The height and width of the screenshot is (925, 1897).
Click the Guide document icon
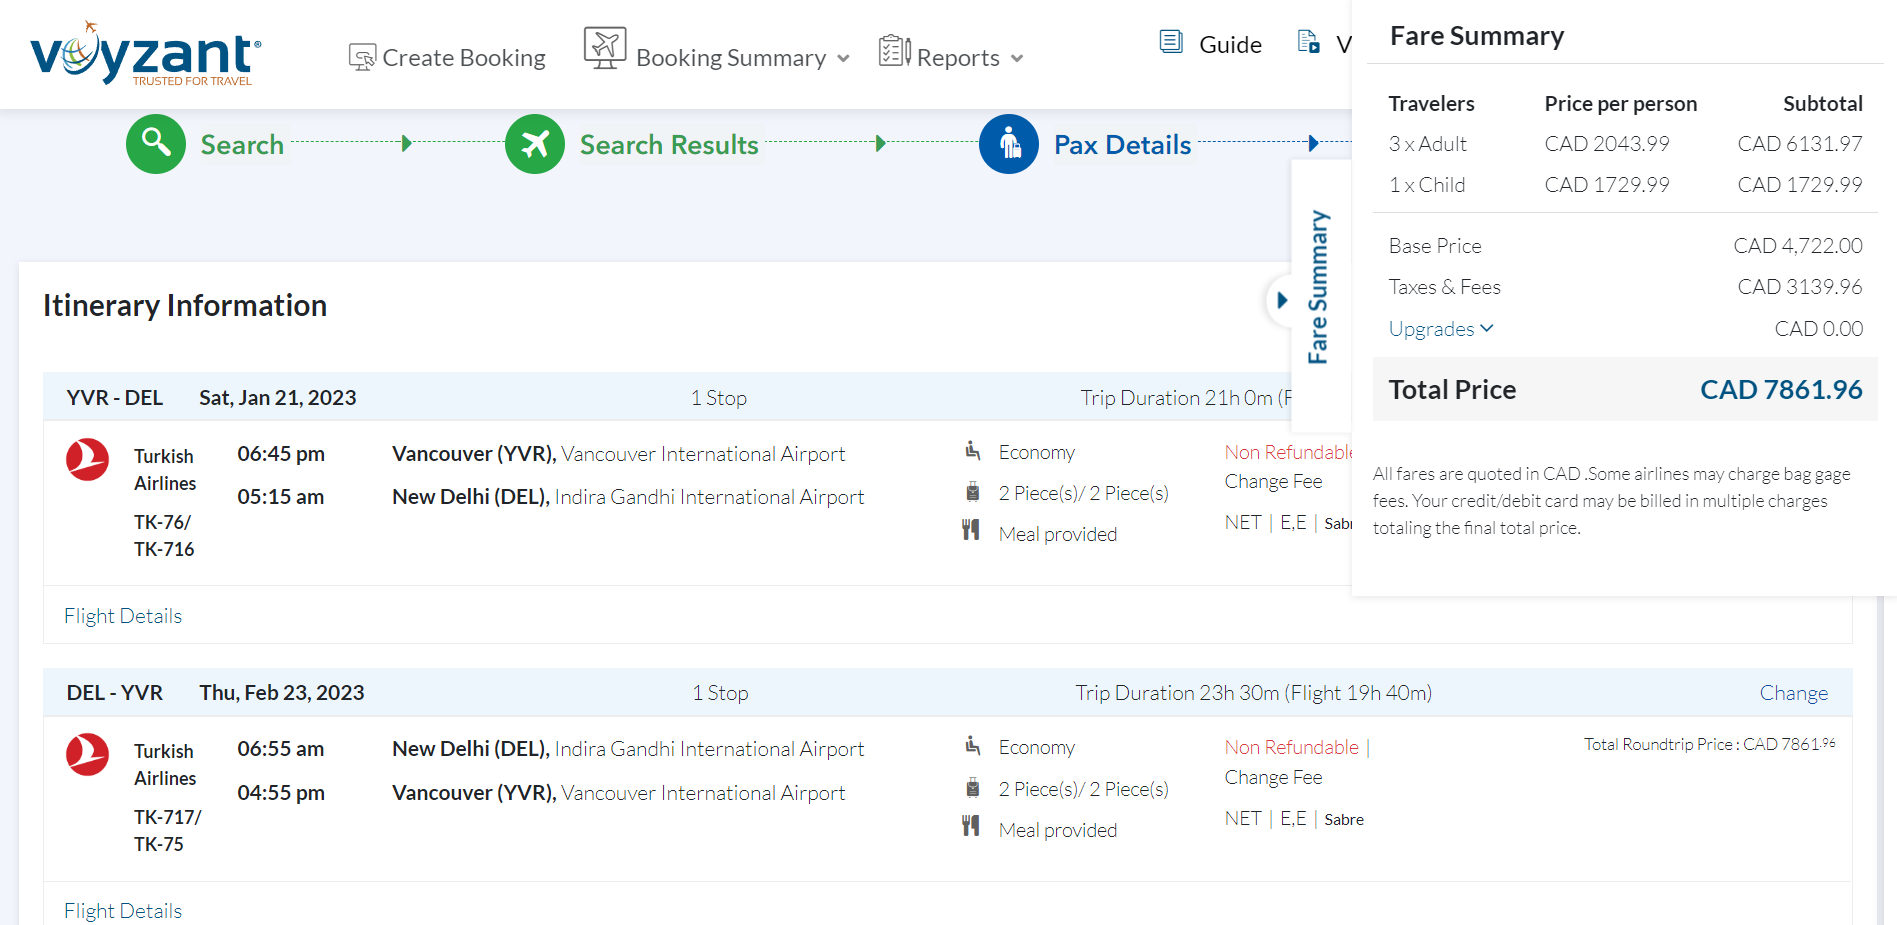pos(1171,42)
